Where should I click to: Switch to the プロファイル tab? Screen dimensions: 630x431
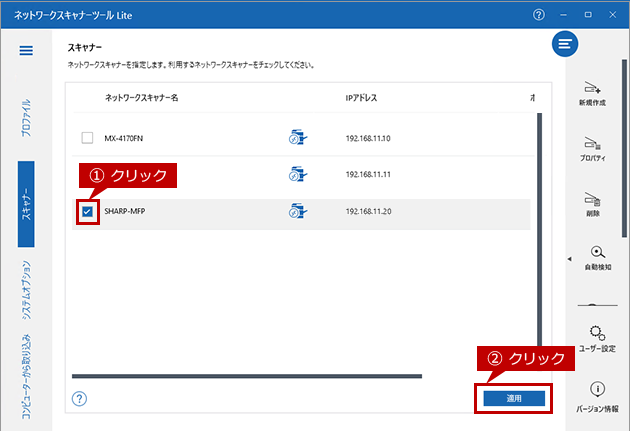pyautogui.click(x=26, y=118)
